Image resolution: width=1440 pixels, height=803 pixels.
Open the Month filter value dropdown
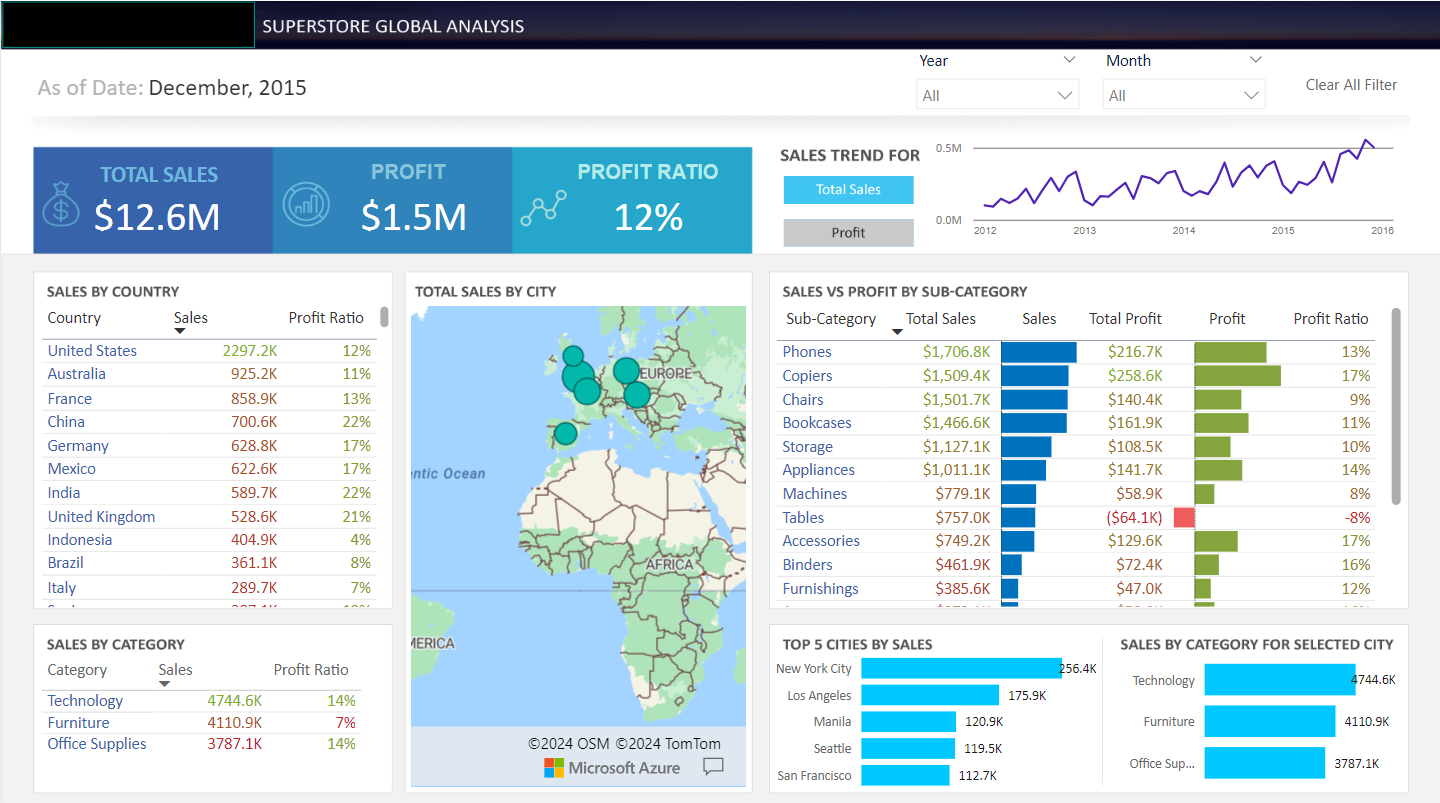(x=1183, y=96)
